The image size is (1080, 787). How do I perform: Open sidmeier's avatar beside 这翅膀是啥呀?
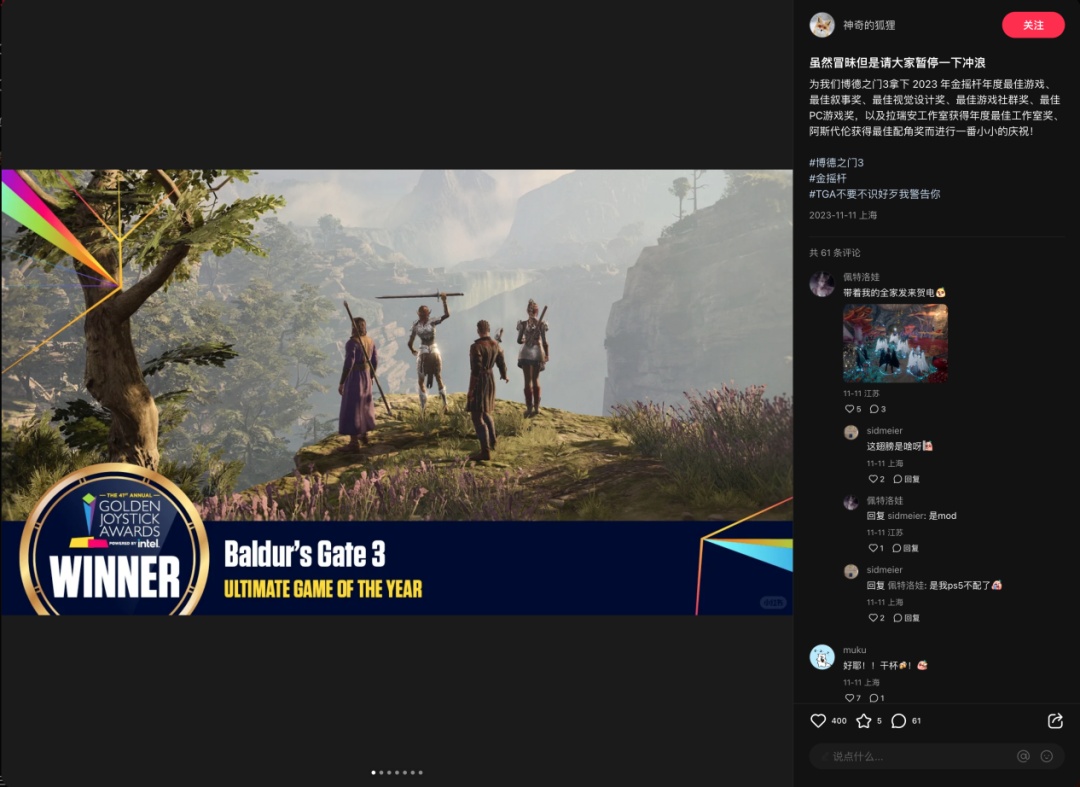coord(851,432)
